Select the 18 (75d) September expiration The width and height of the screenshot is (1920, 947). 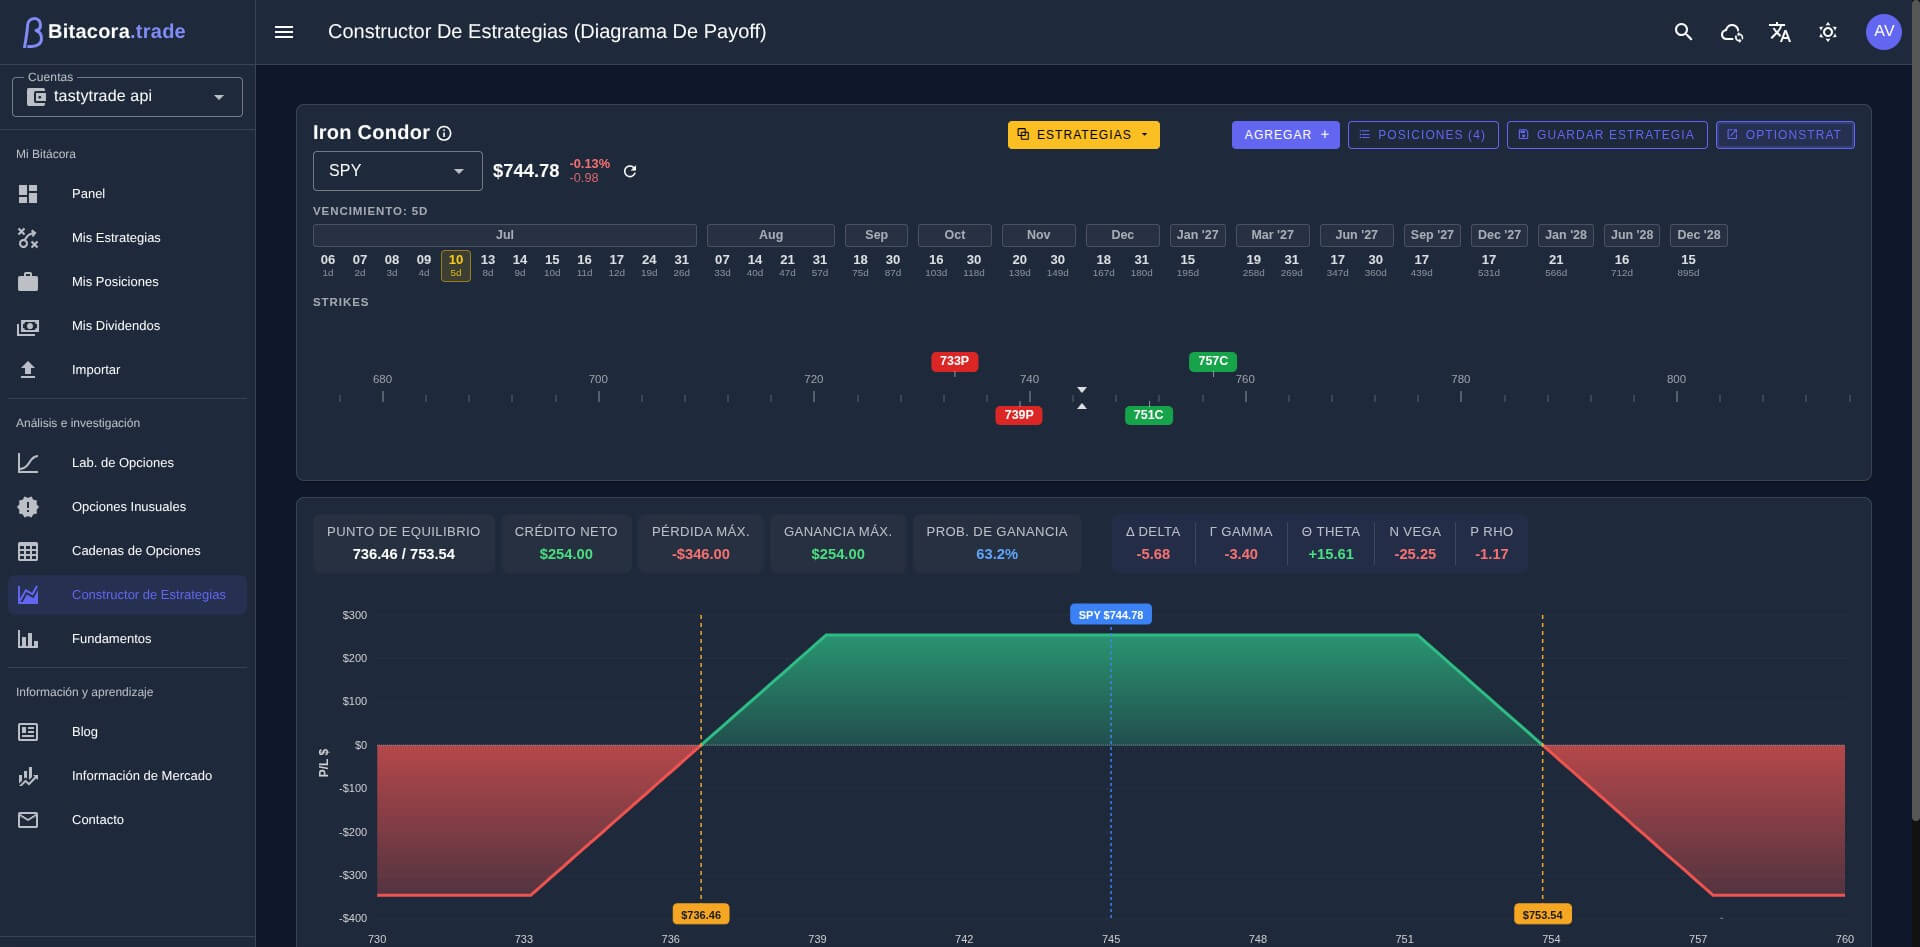[860, 265]
